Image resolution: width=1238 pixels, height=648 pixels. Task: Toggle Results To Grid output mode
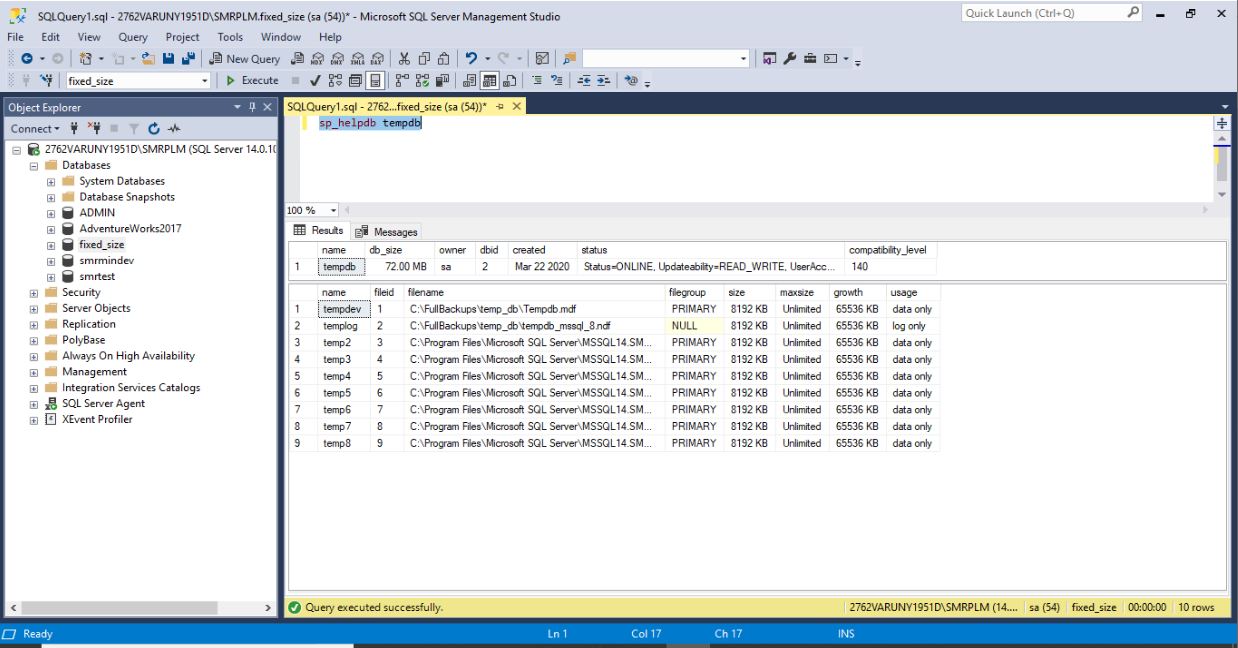click(492, 81)
